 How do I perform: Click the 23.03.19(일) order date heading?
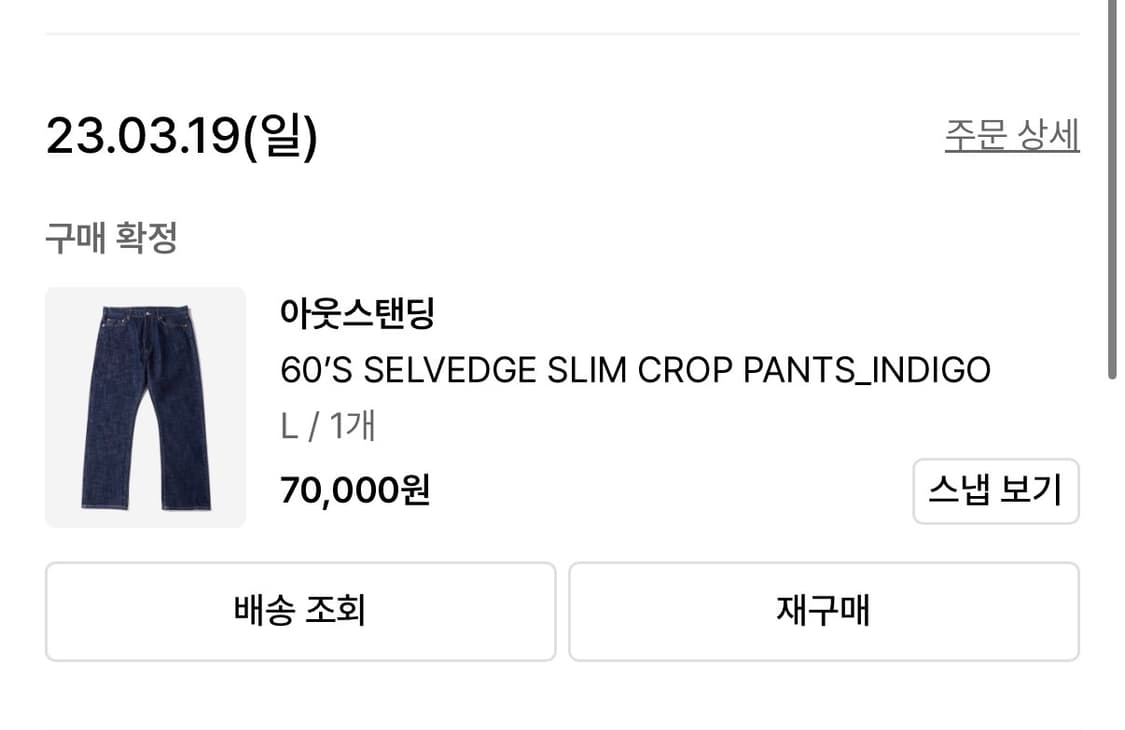[182, 136]
